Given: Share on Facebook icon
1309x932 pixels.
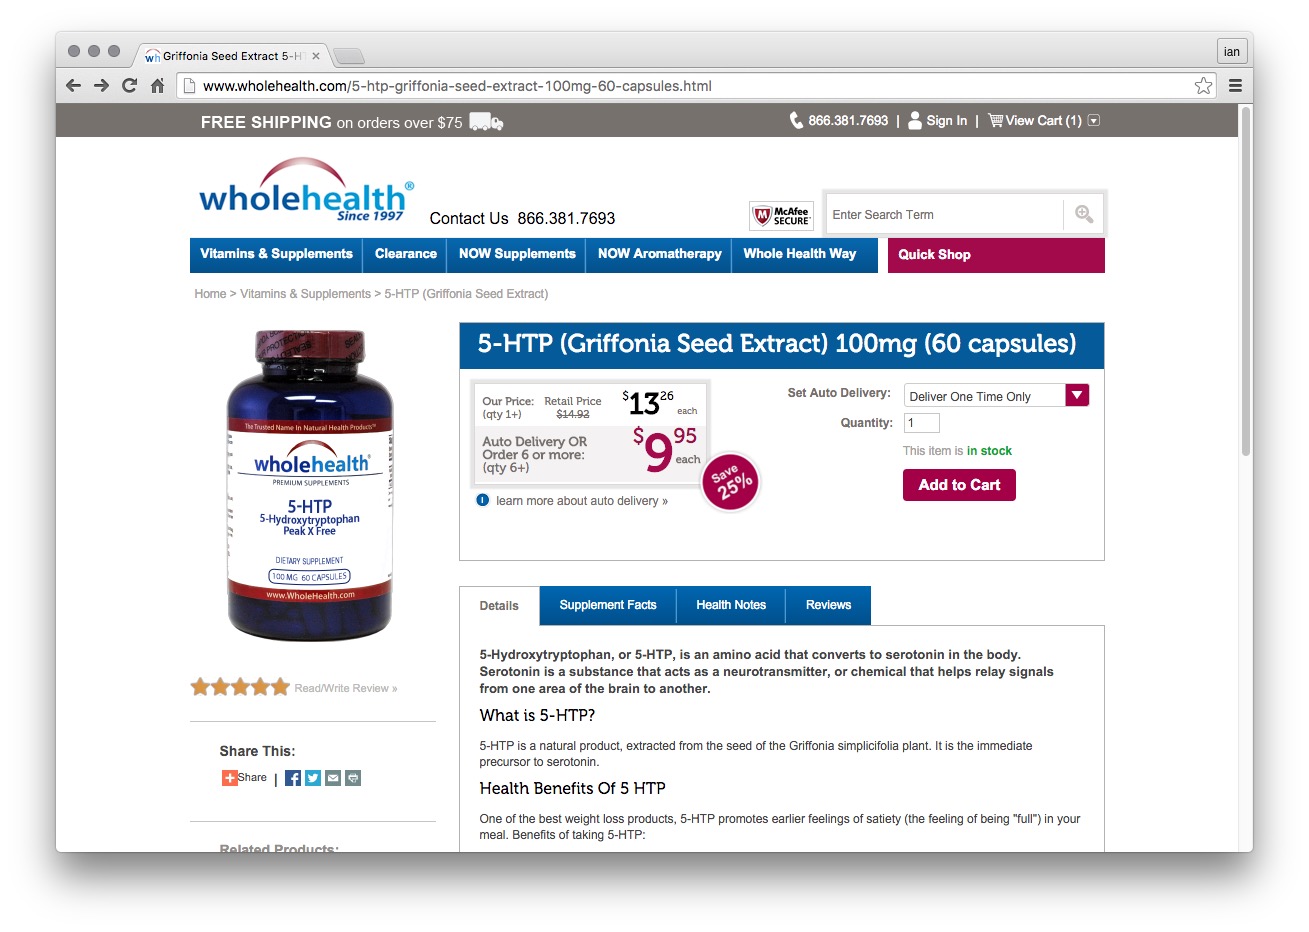Looking at the screenshot, I should (x=293, y=778).
